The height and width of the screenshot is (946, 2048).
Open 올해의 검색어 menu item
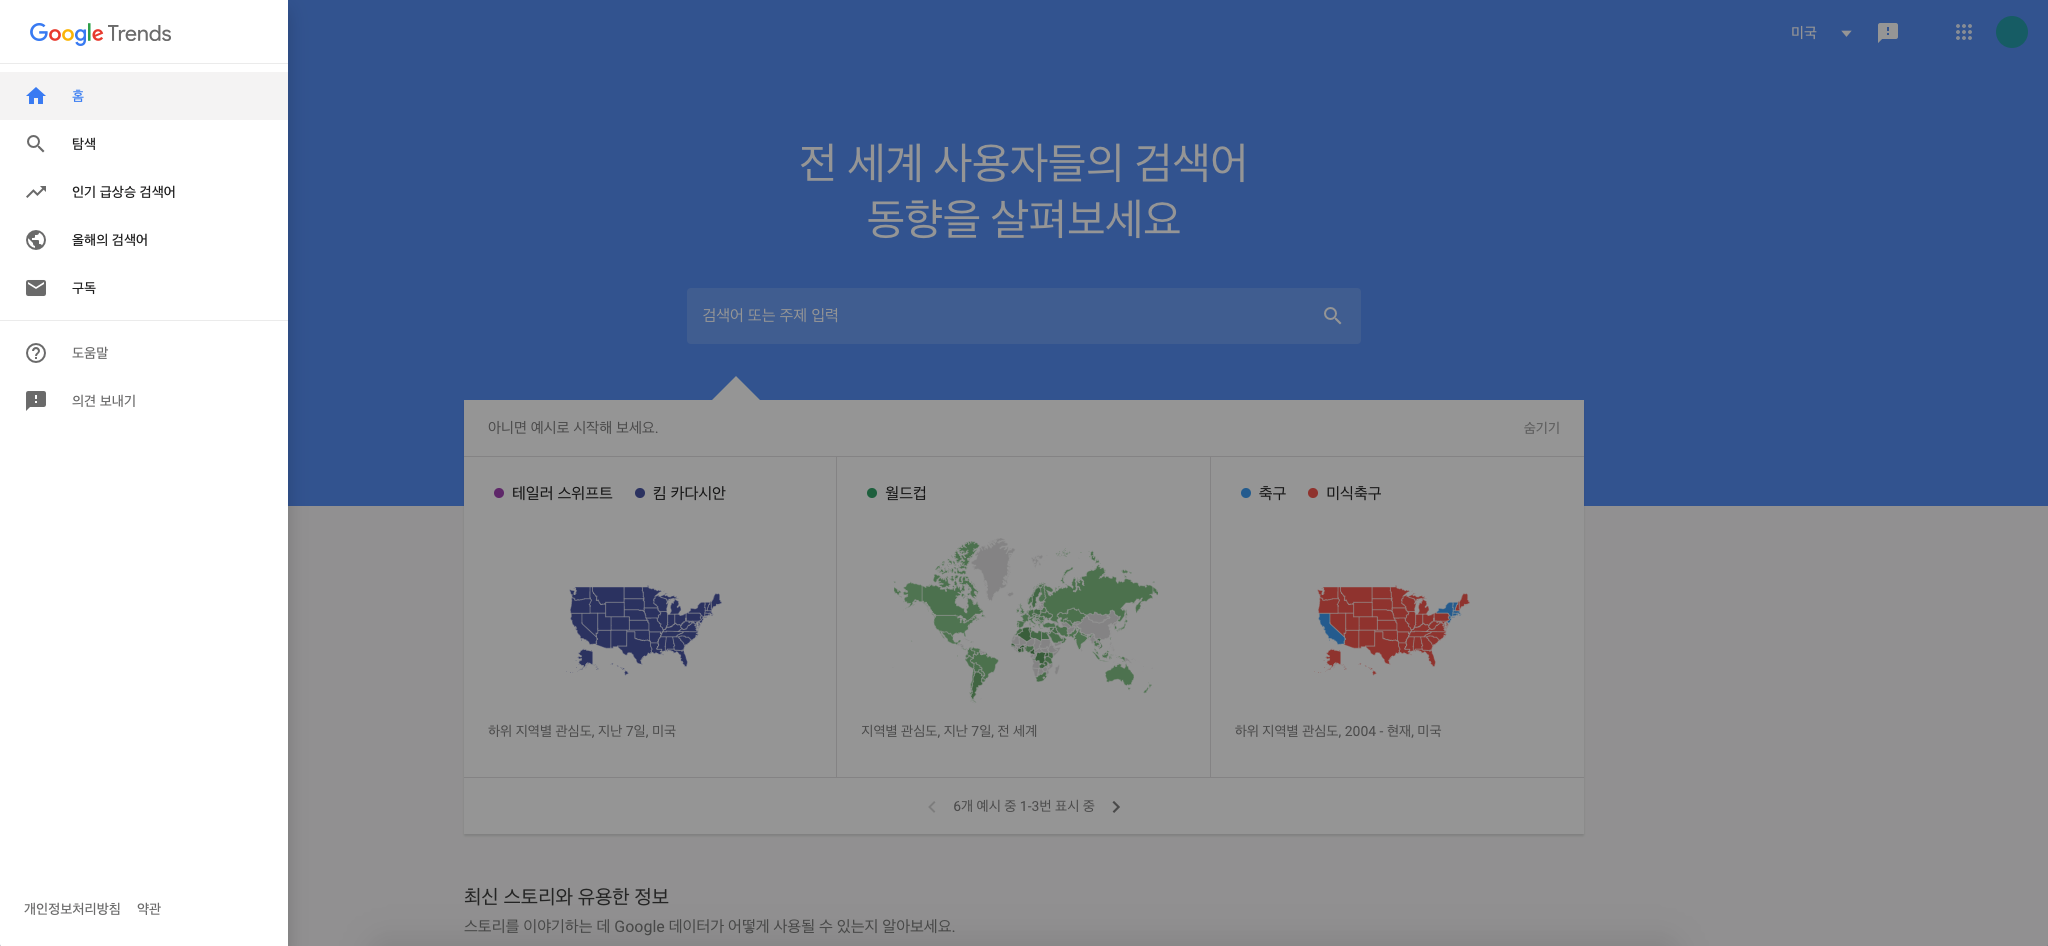(x=144, y=240)
